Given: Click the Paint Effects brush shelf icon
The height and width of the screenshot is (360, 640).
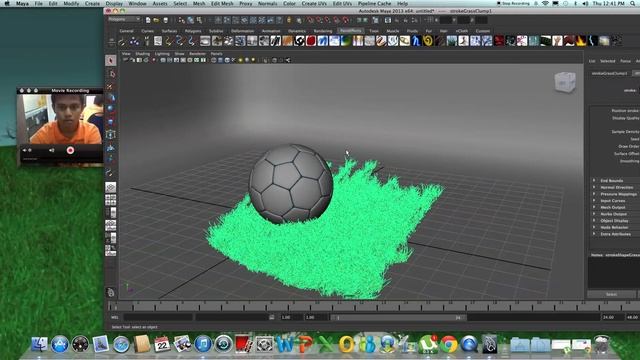Looking at the screenshot, I should pyautogui.click(x=122, y=41).
